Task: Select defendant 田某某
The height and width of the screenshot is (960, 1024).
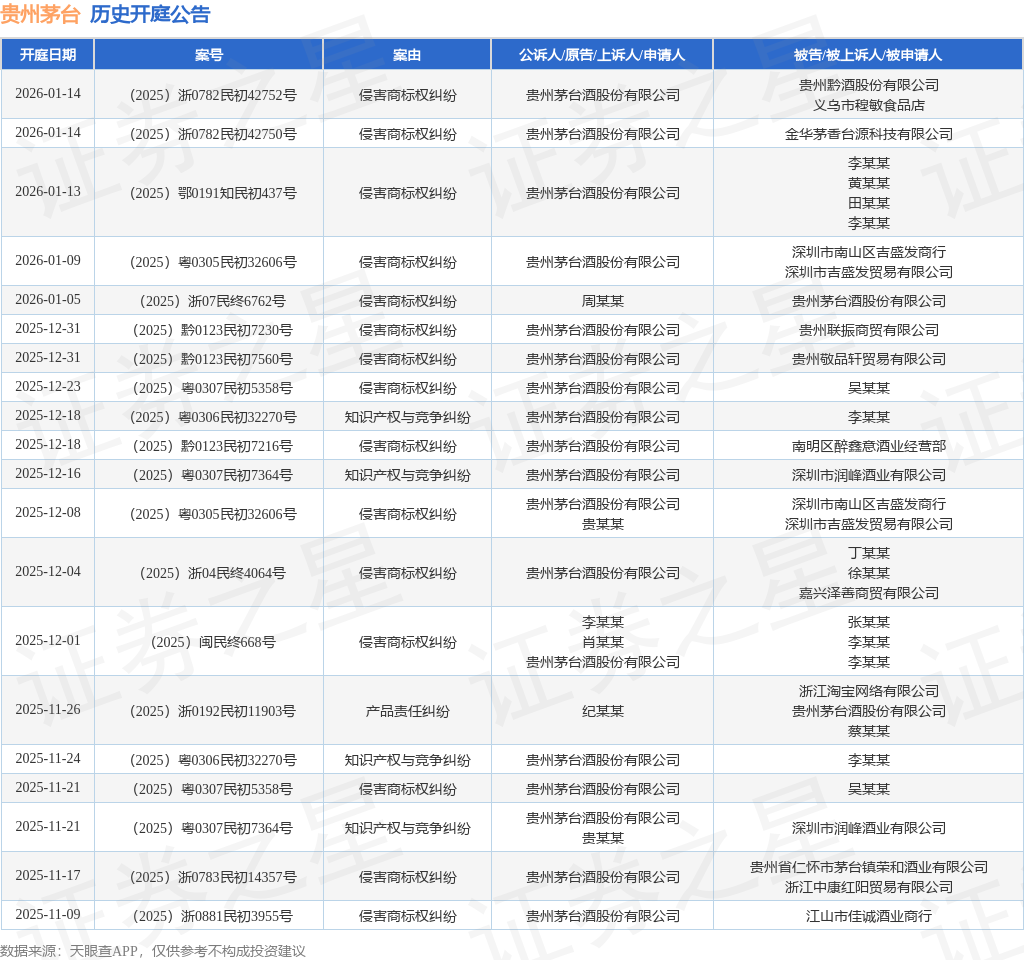Action: 869,203
